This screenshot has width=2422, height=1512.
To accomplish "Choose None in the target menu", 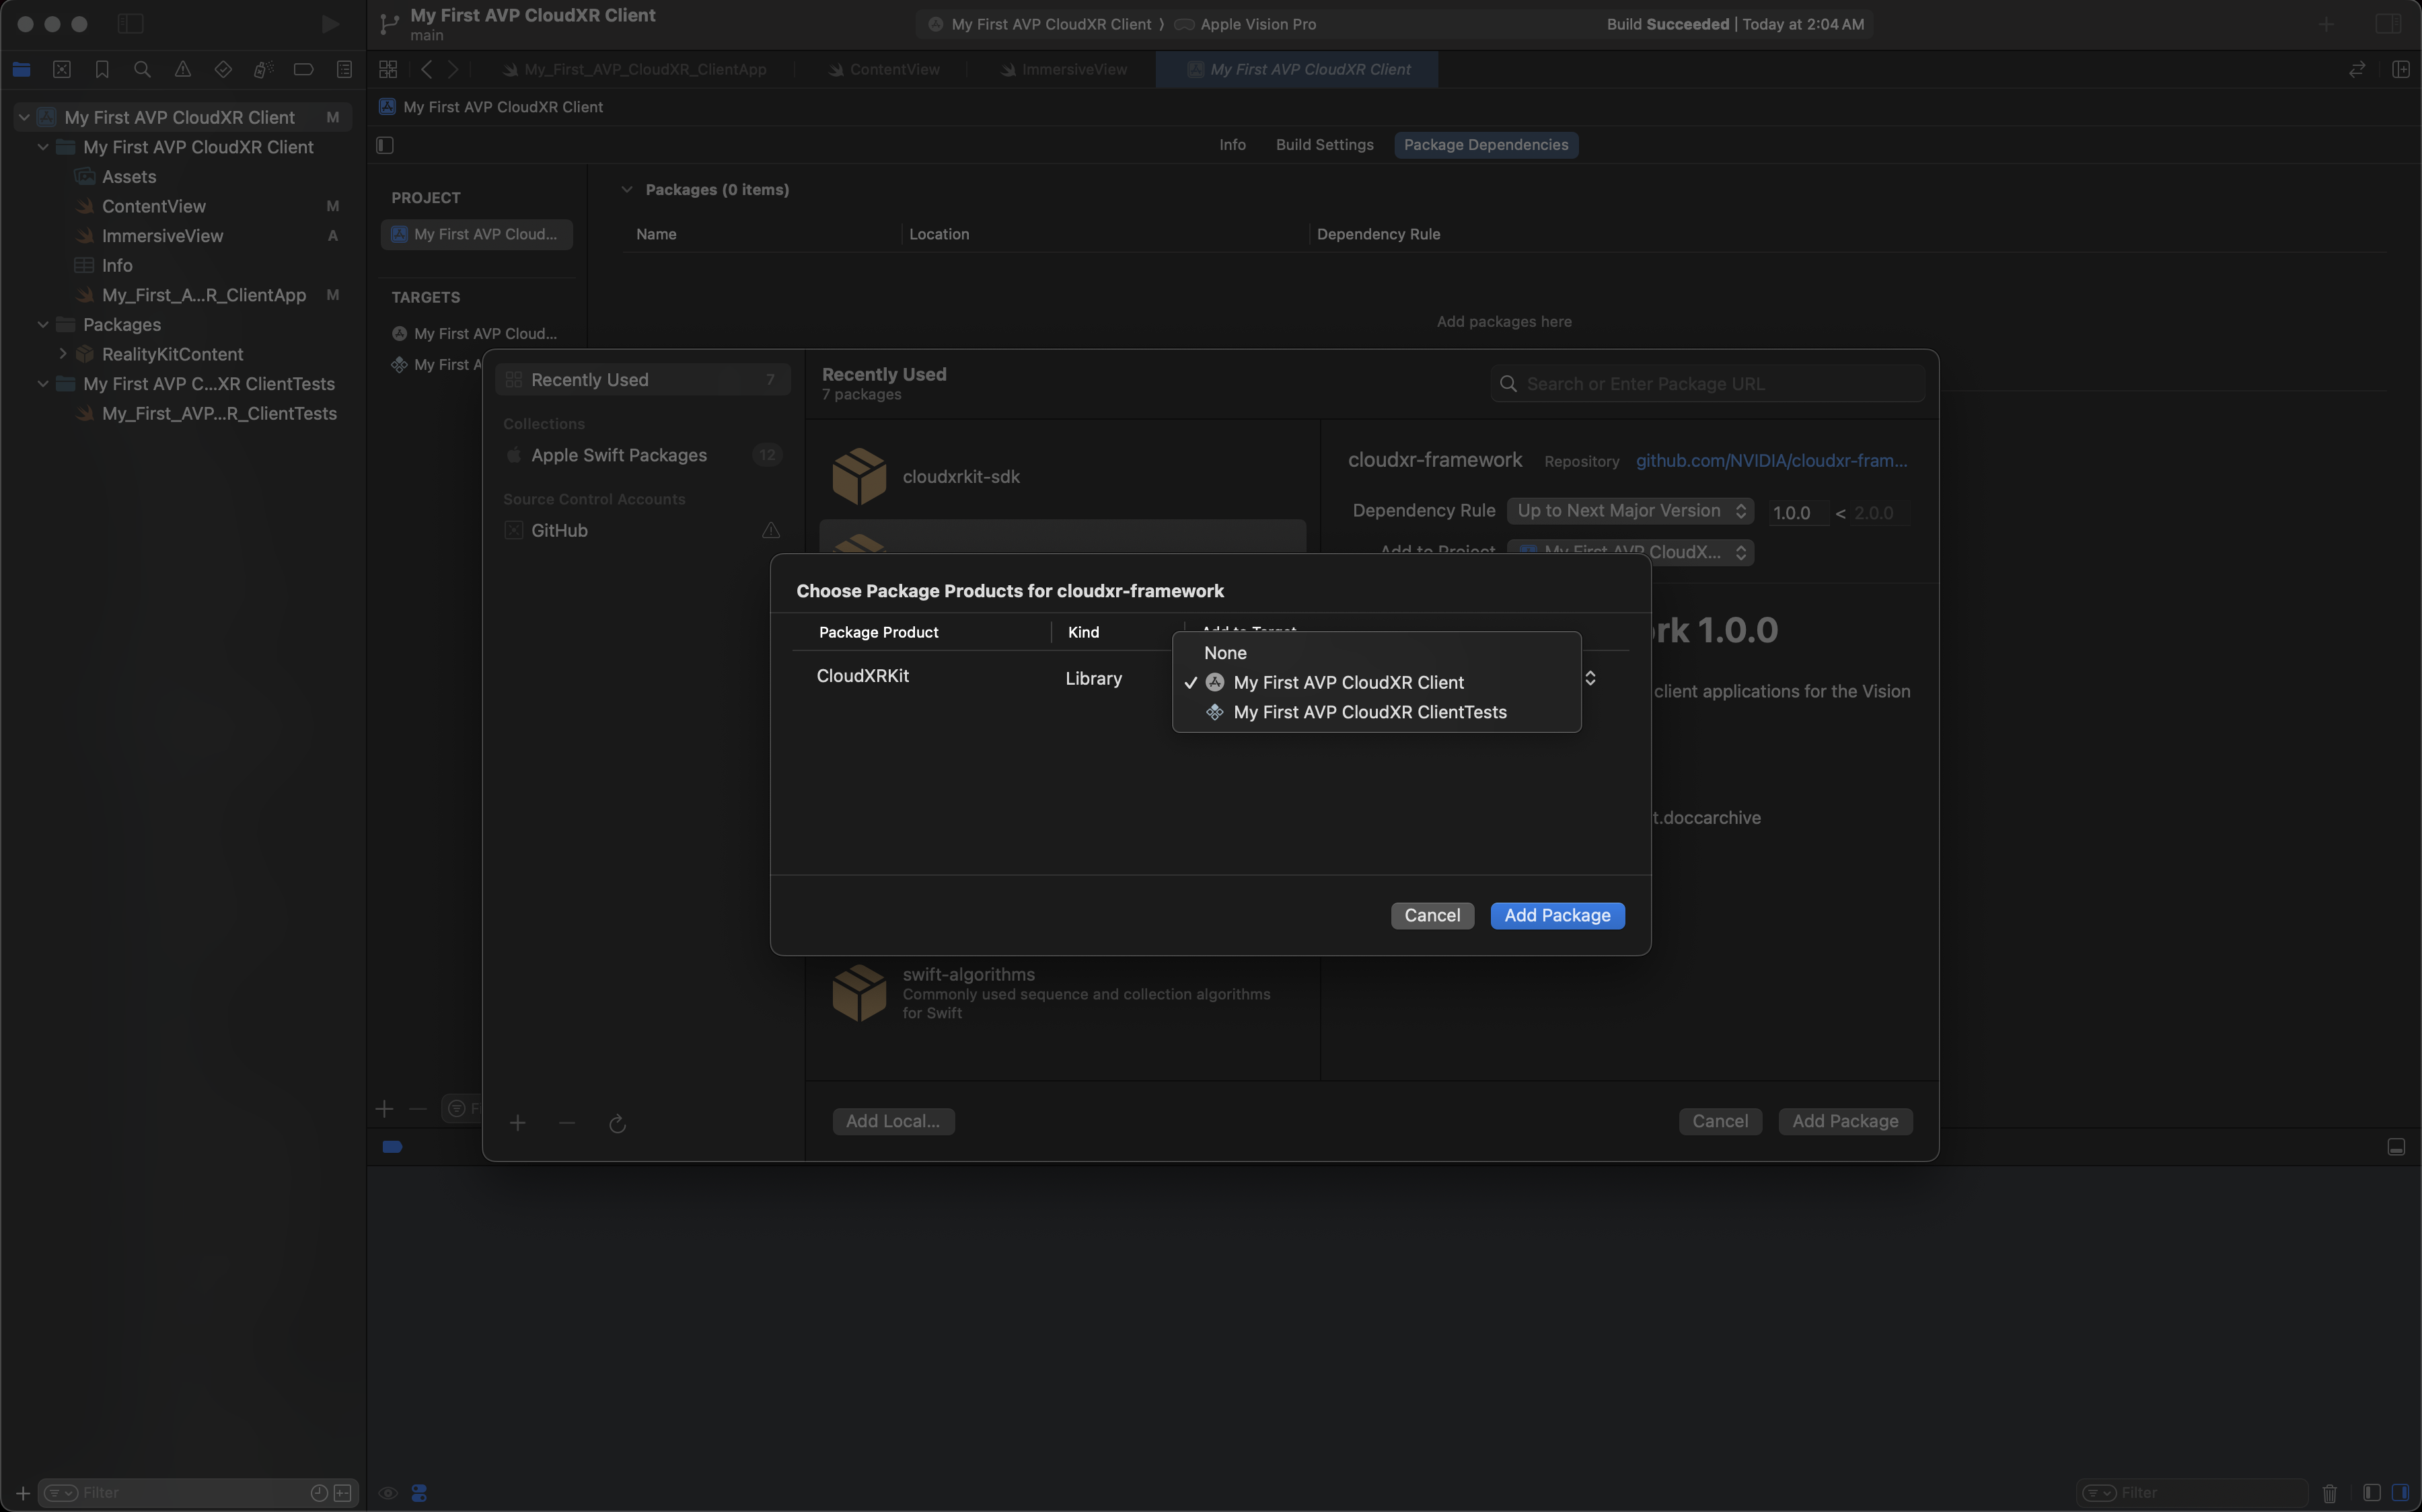I will click(1225, 653).
